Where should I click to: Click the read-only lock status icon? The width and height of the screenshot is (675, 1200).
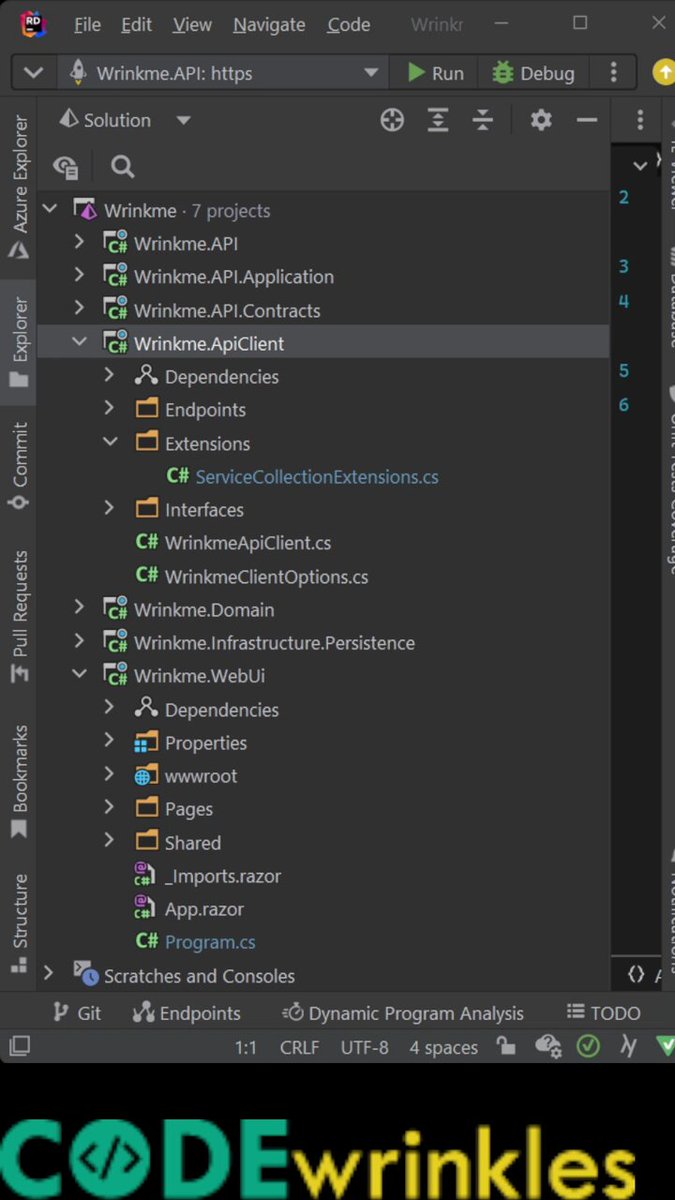click(x=507, y=1046)
